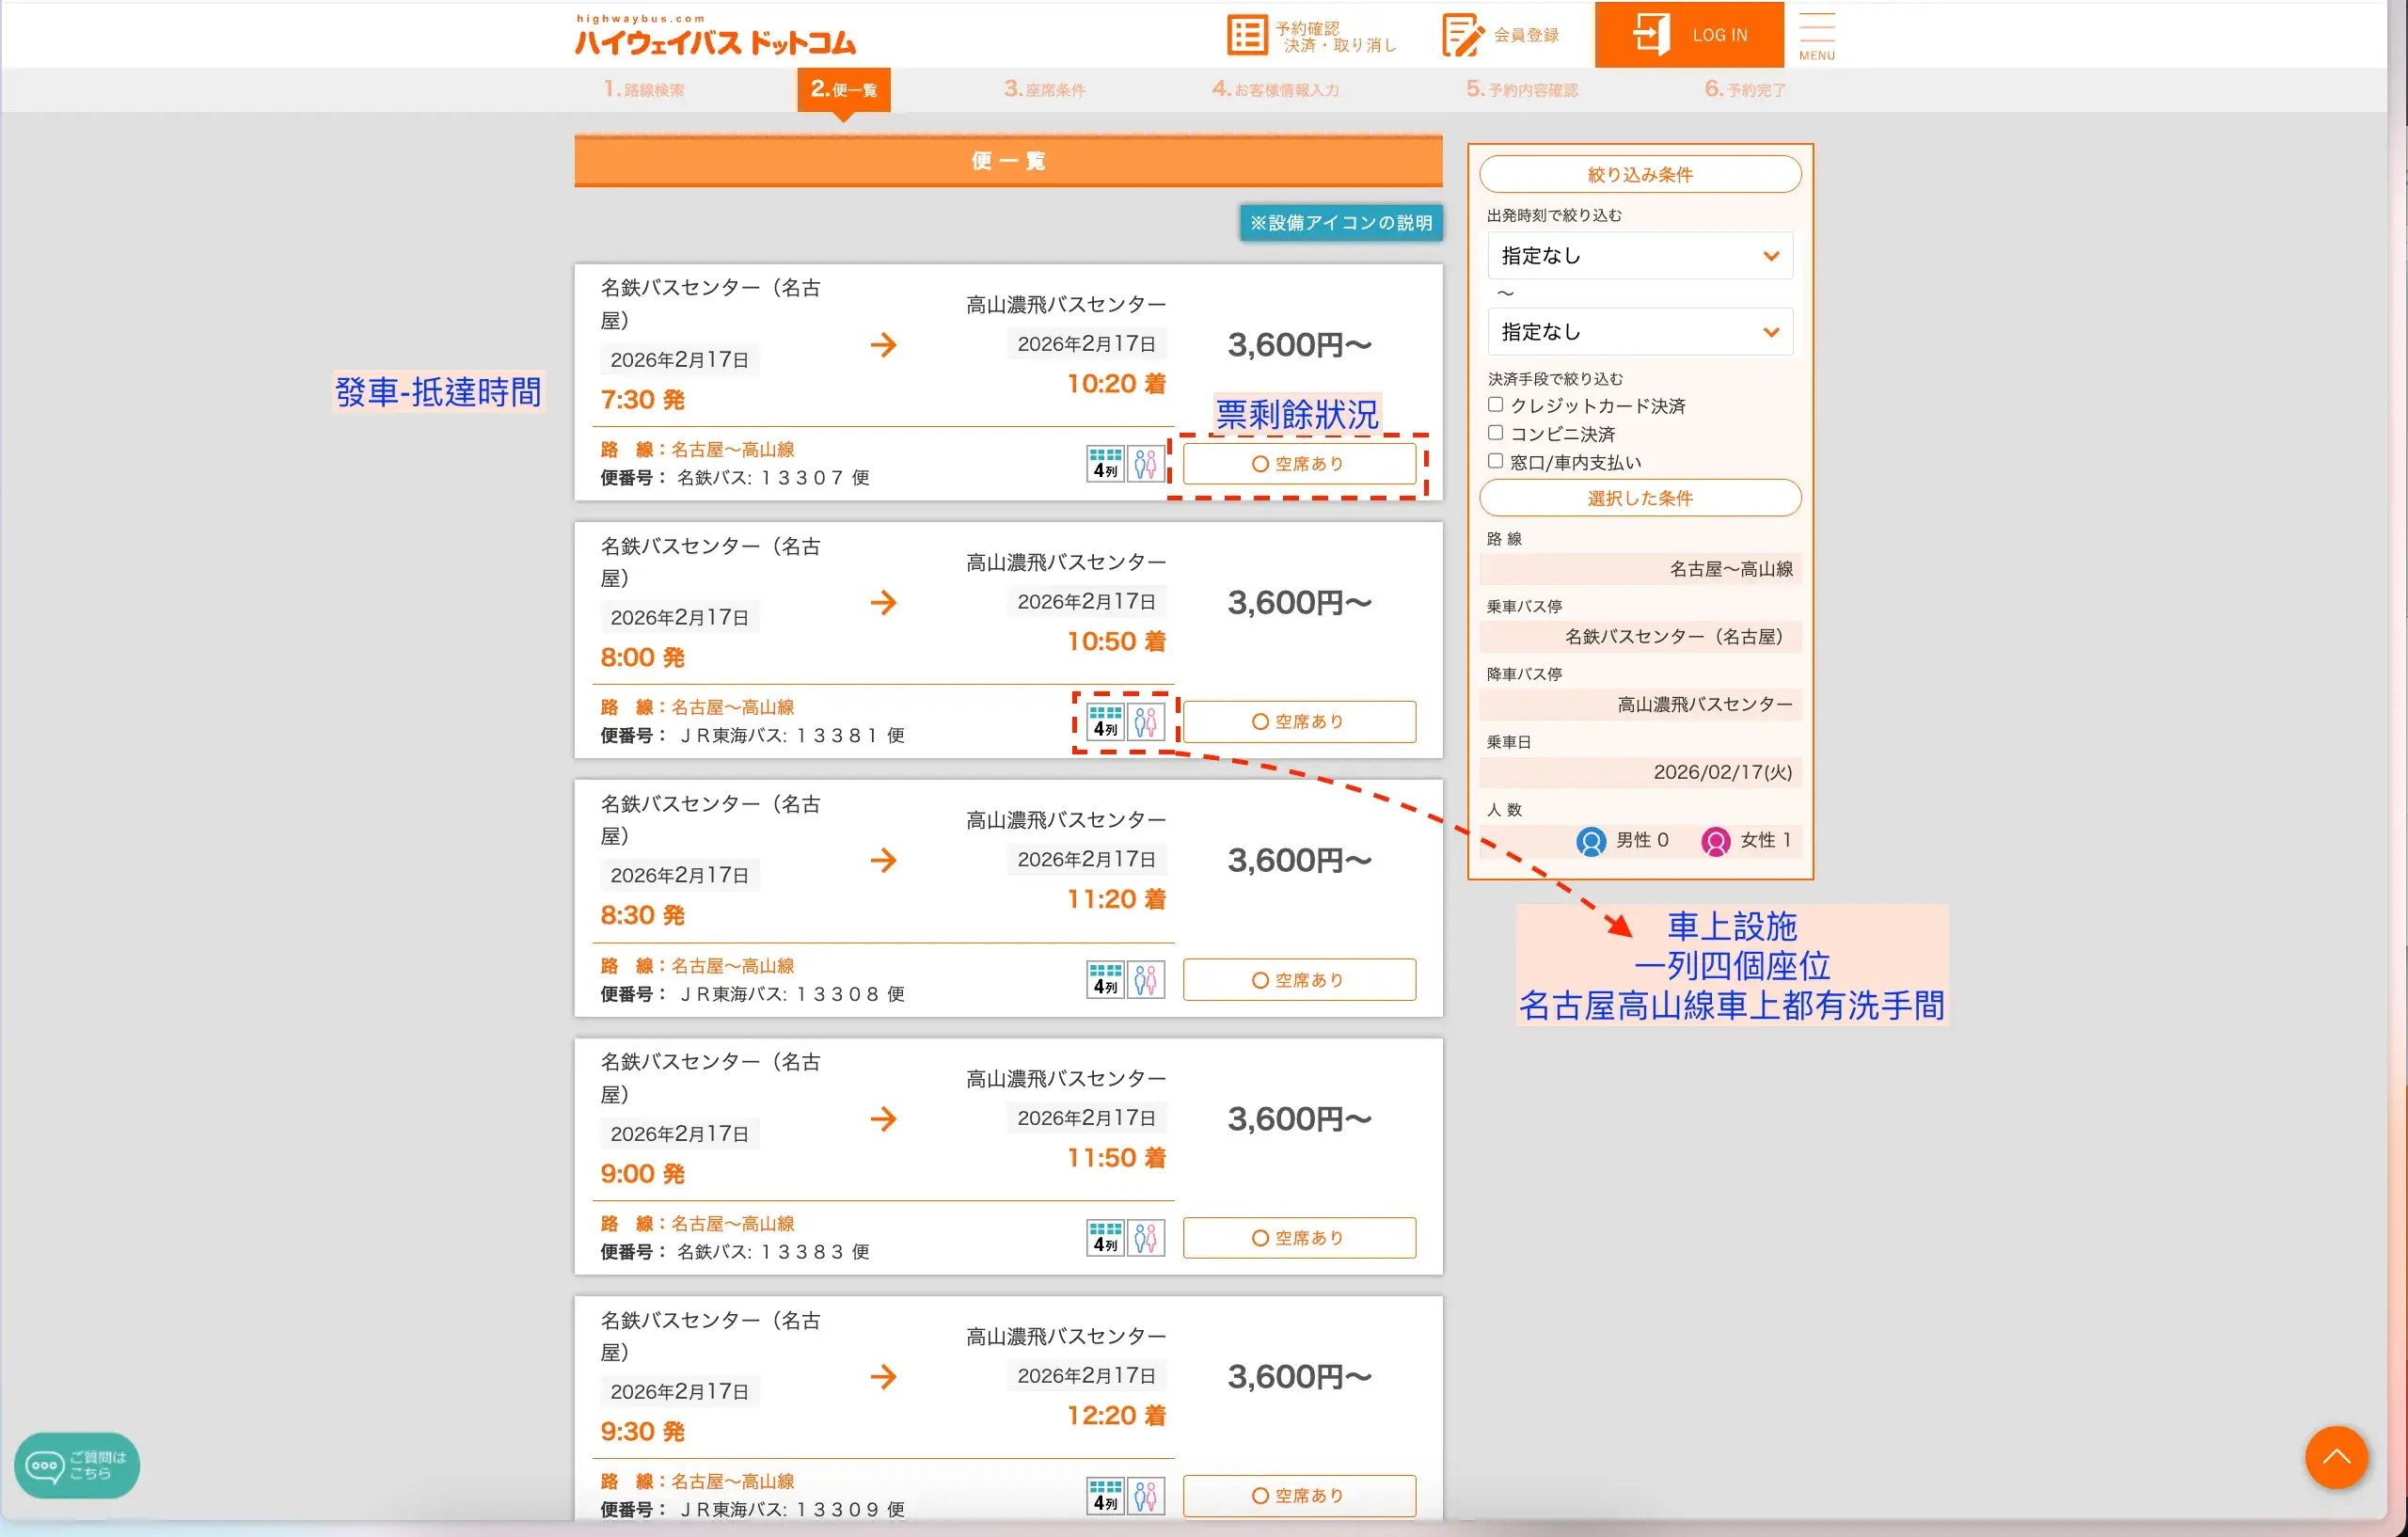Select 空席あり for the 9:00 departure
This screenshot has width=2408, height=1537.
[x=1298, y=1238]
